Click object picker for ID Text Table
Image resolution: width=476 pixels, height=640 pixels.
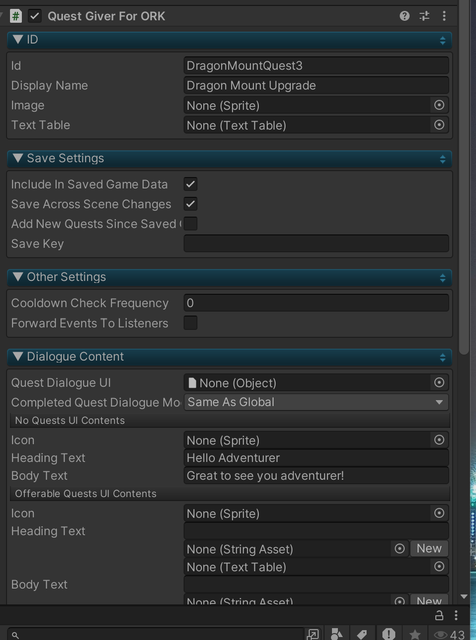(x=439, y=125)
